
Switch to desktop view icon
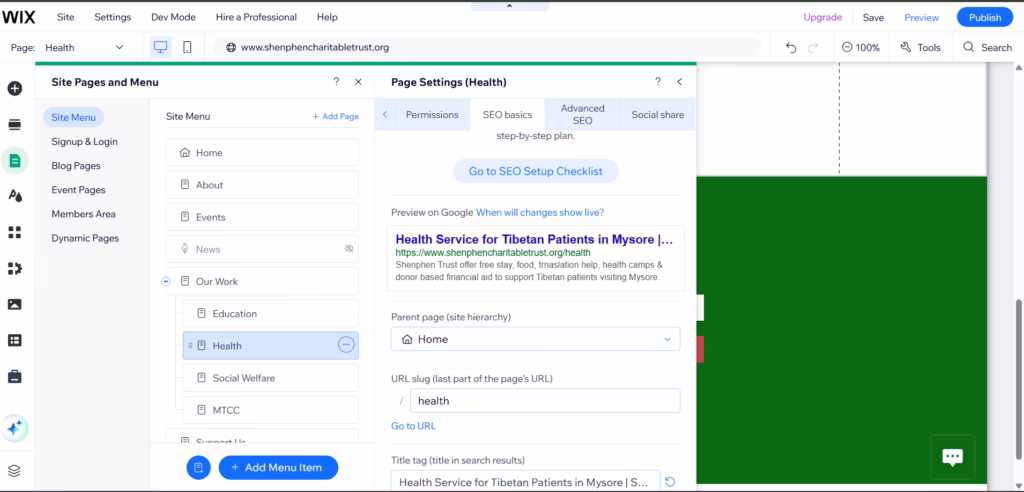pos(161,47)
